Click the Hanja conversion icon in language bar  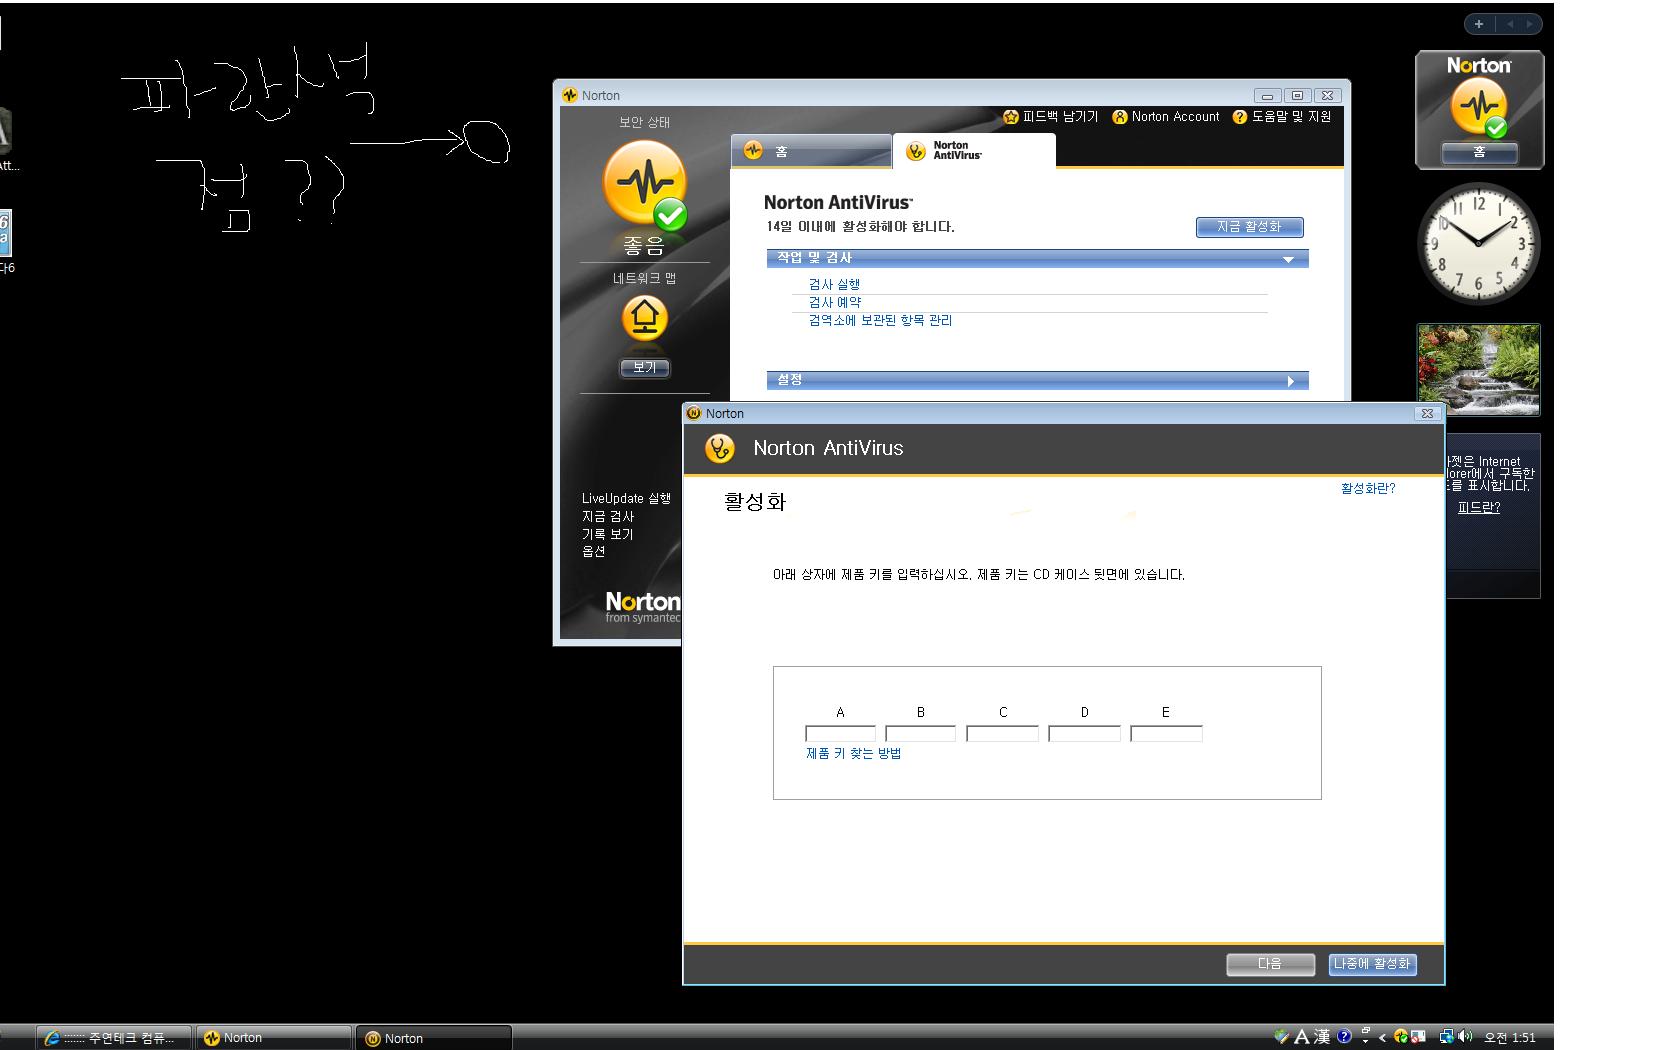(1322, 1037)
